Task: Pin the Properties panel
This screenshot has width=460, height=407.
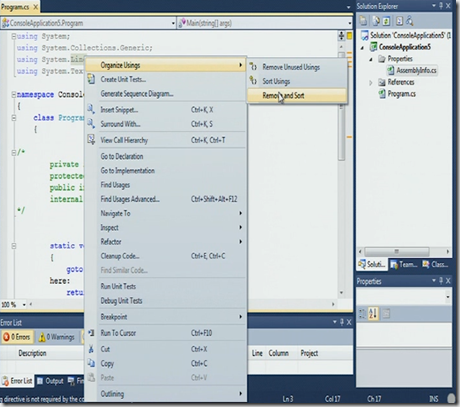Action: point(441,281)
